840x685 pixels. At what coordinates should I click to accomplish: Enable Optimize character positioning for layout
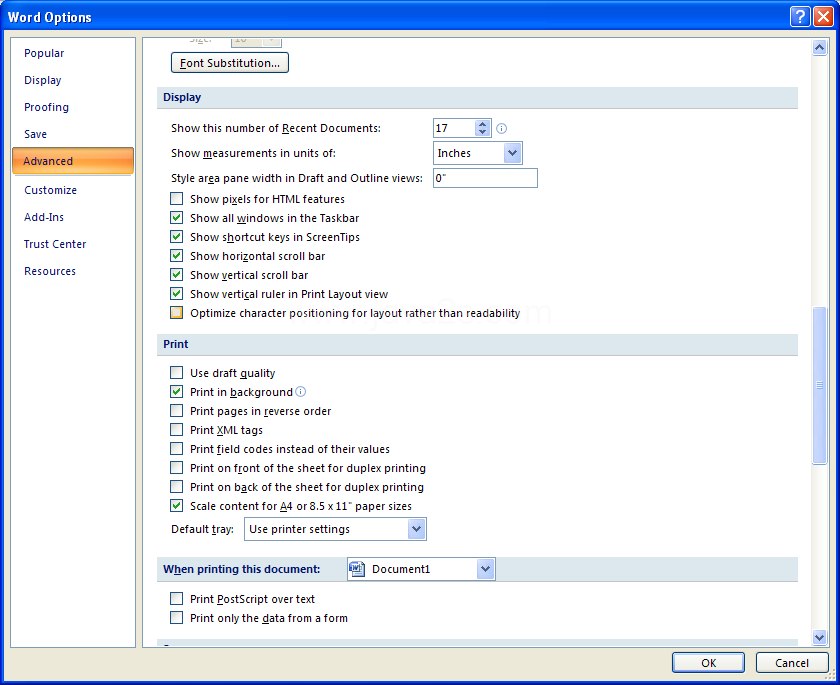point(176,313)
